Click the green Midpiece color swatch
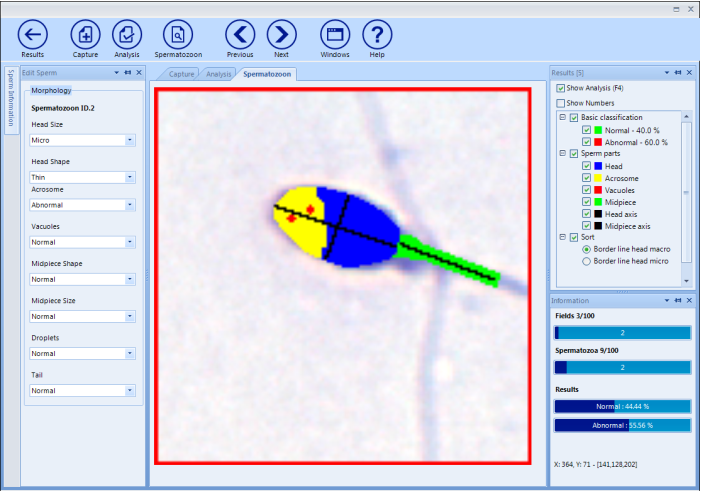The width and height of the screenshot is (701, 491). point(598,202)
